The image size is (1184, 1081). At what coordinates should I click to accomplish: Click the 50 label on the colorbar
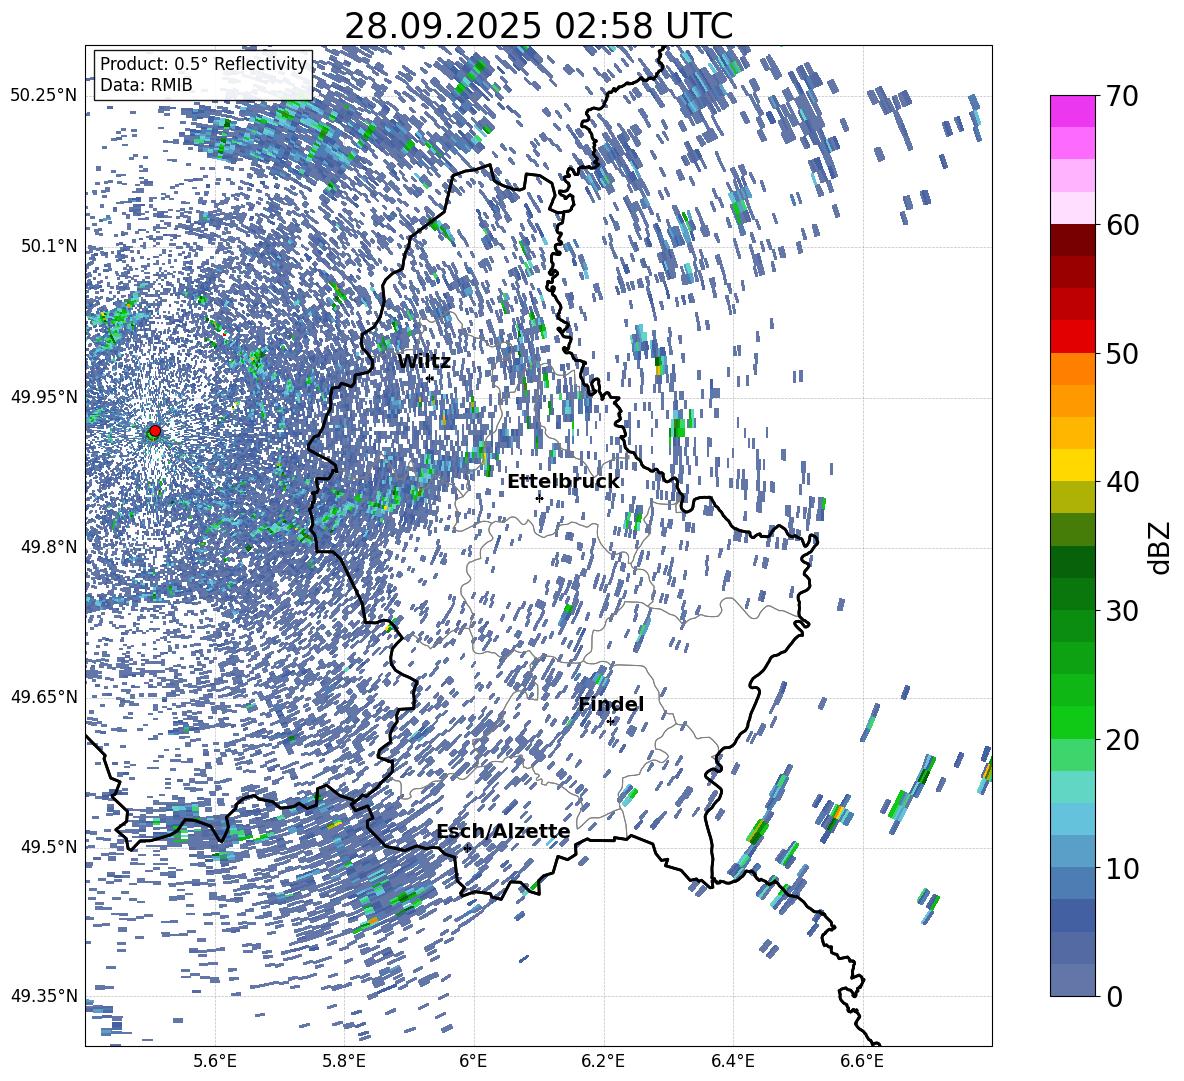pyautogui.click(x=1122, y=353)
